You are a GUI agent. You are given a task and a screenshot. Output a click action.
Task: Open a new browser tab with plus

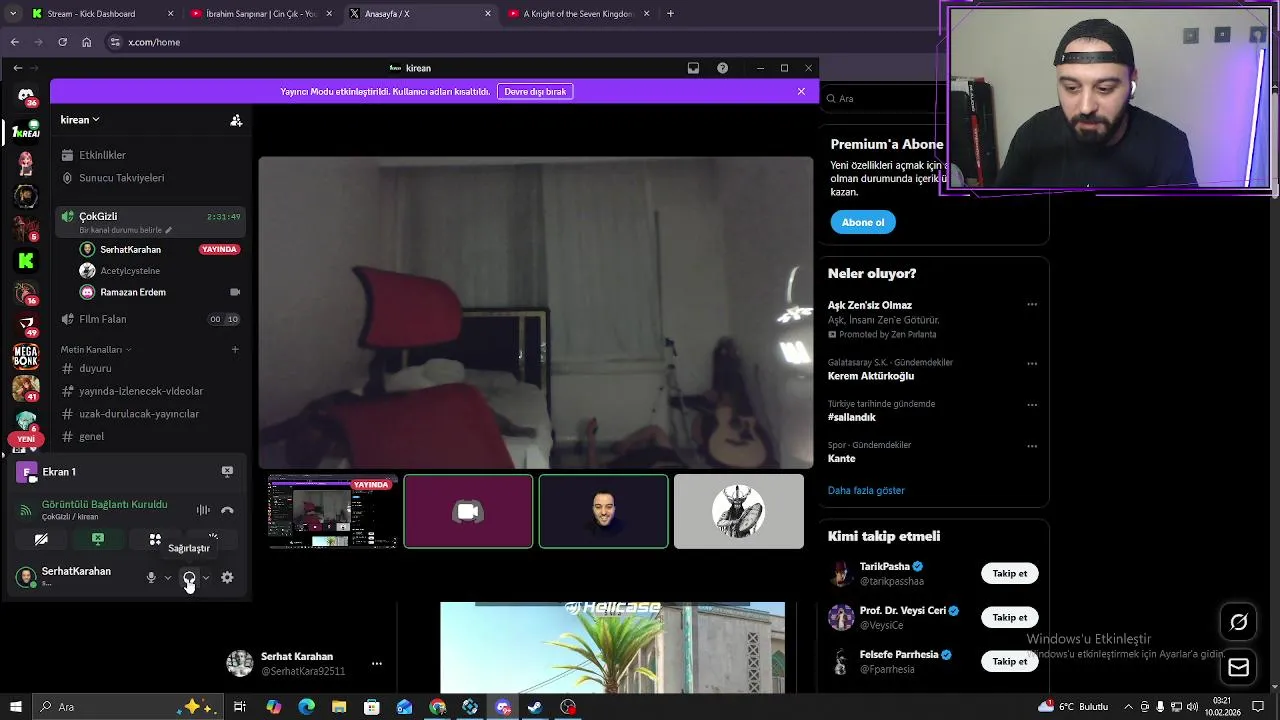pos(670,14)
